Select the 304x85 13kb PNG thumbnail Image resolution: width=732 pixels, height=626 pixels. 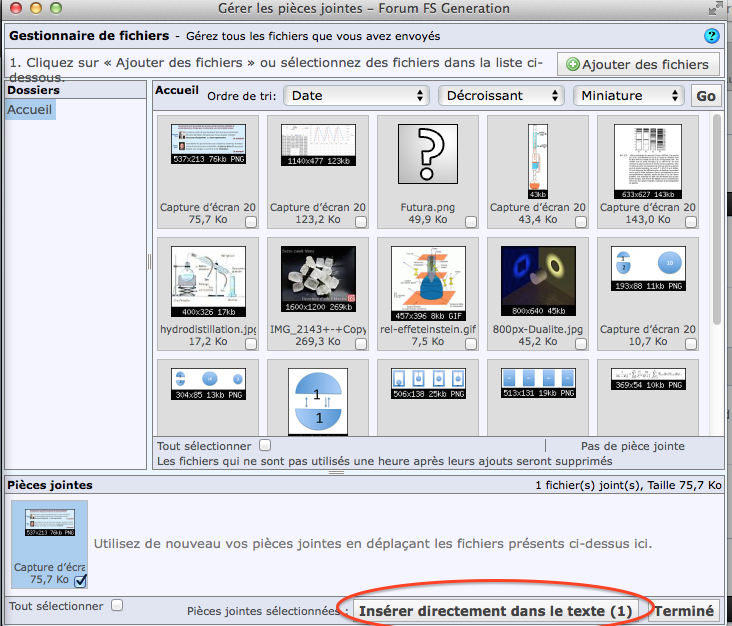pyautogui.click(x=208, y=384)
